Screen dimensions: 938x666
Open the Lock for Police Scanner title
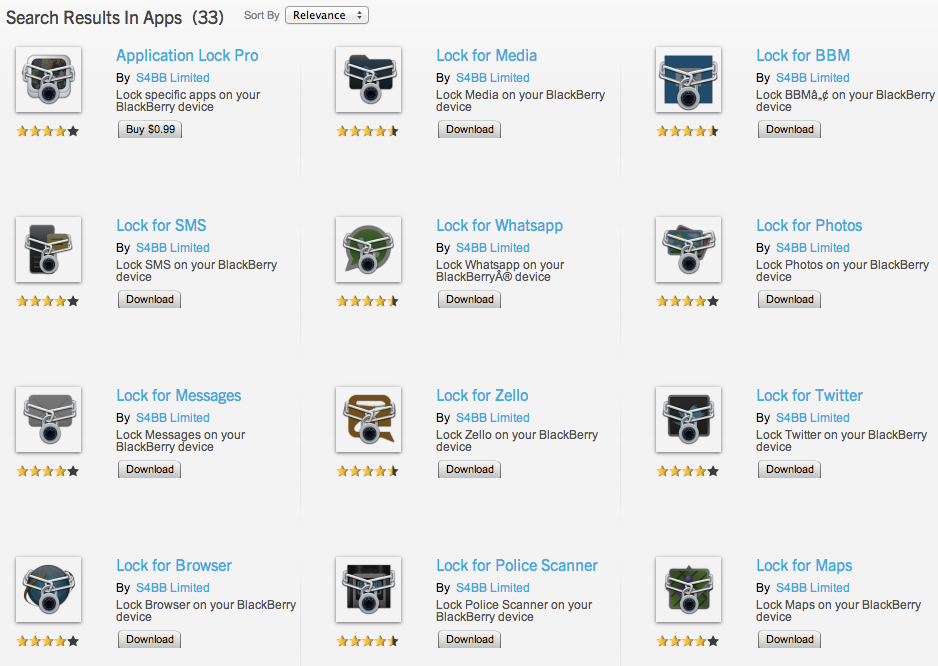(516, 566)
